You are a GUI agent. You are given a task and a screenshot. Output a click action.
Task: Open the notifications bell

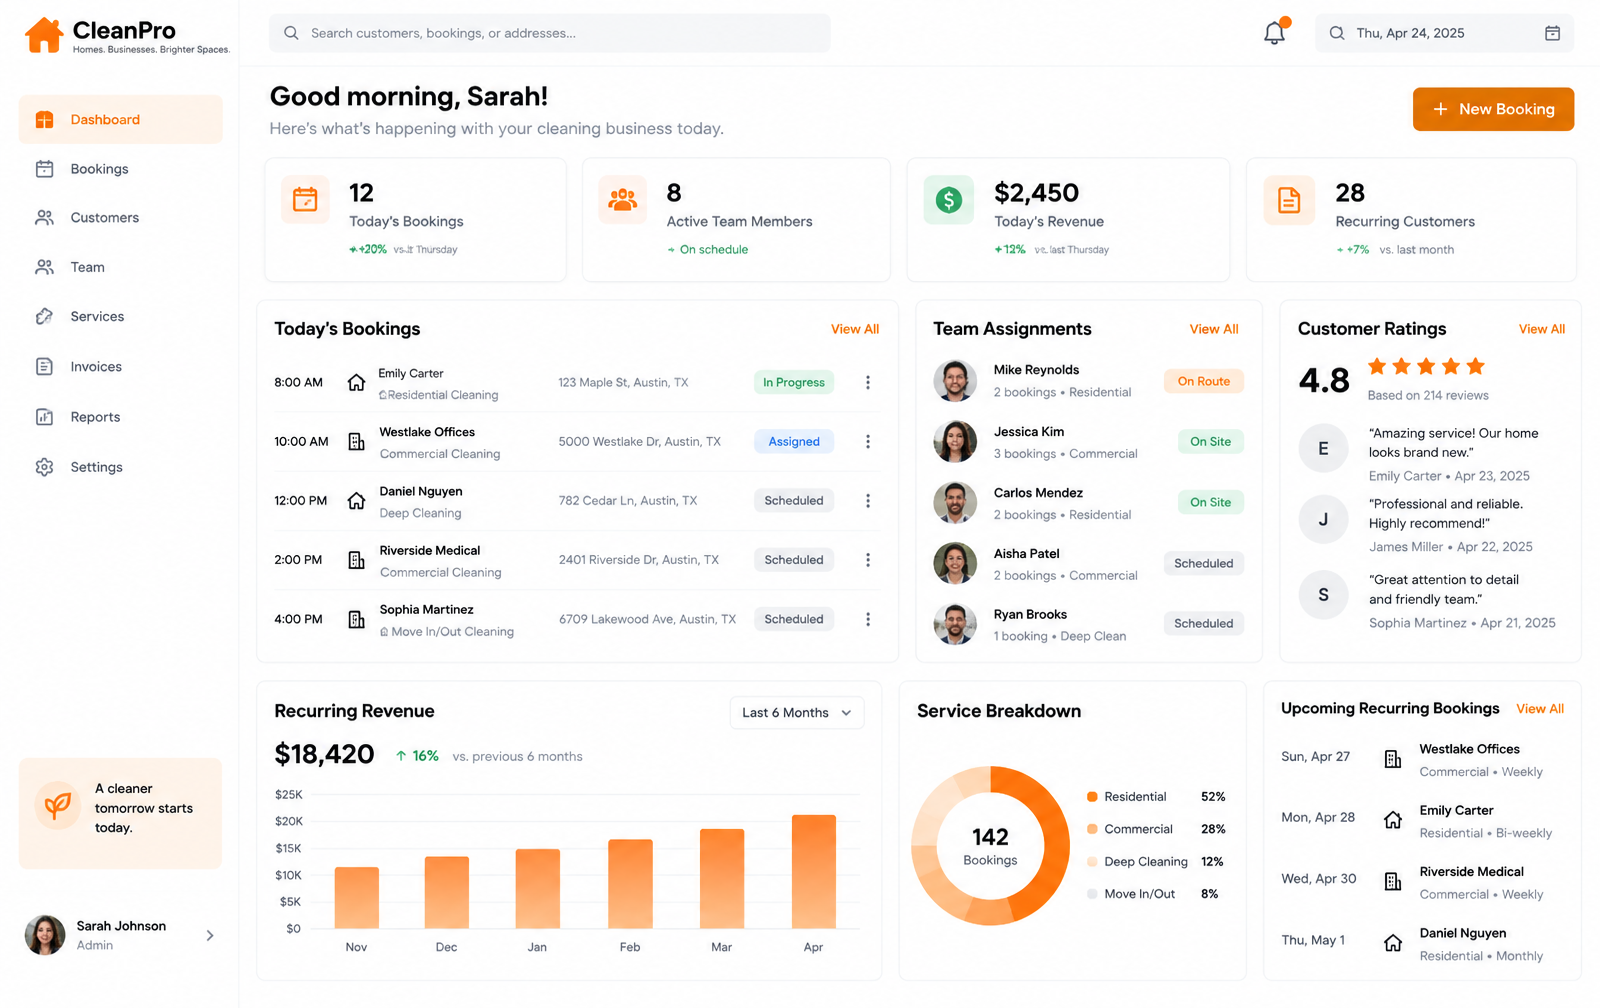1274,32
